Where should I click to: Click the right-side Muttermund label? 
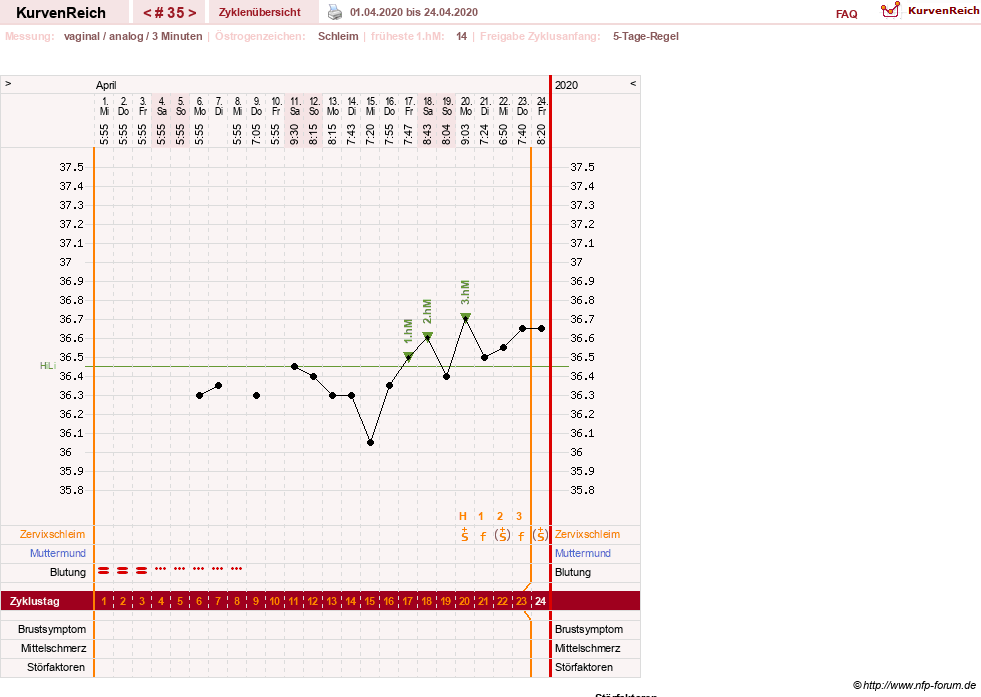[x=582, y=553]
